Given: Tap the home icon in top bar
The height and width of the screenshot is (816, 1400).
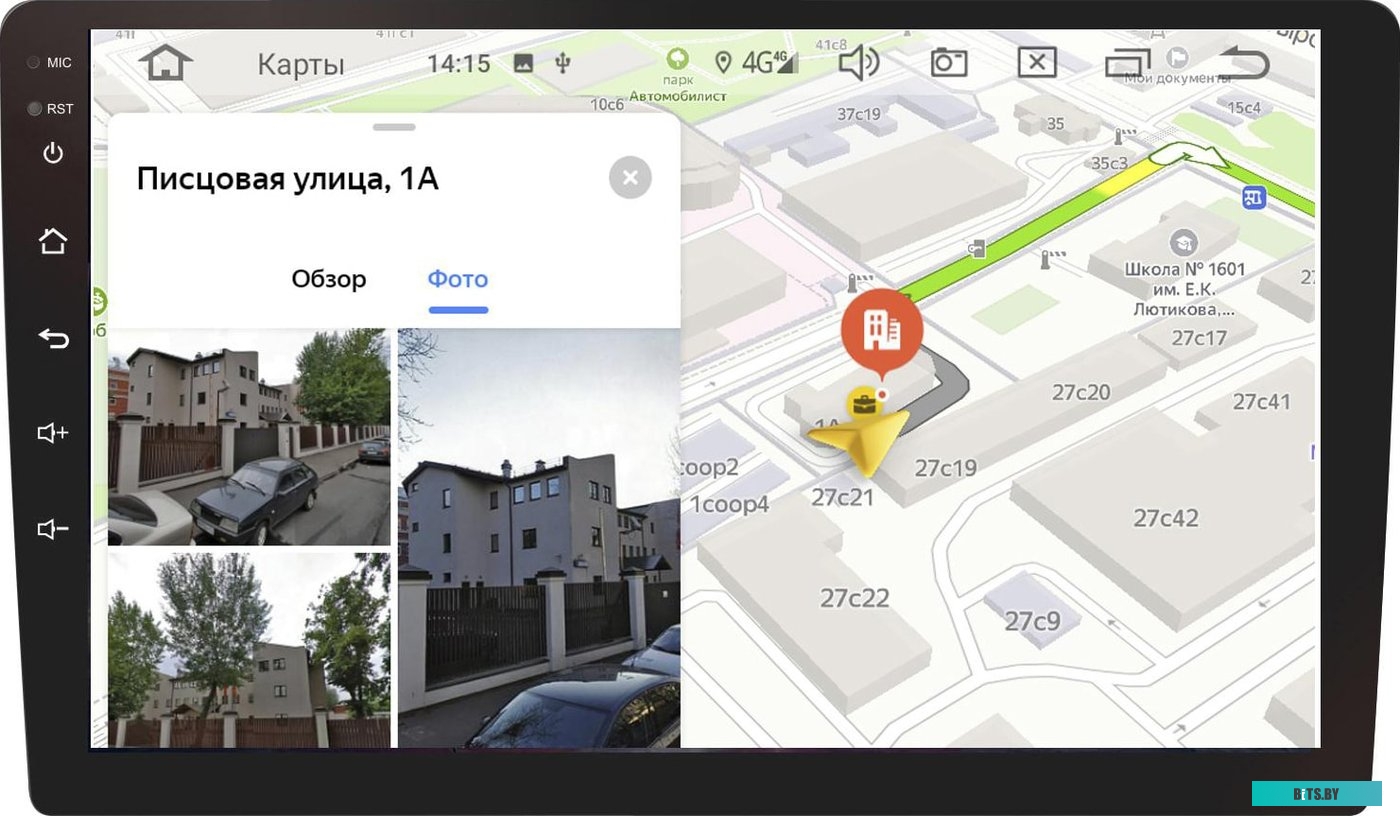Looking at the screenshot, I should [x=165, y=62].
